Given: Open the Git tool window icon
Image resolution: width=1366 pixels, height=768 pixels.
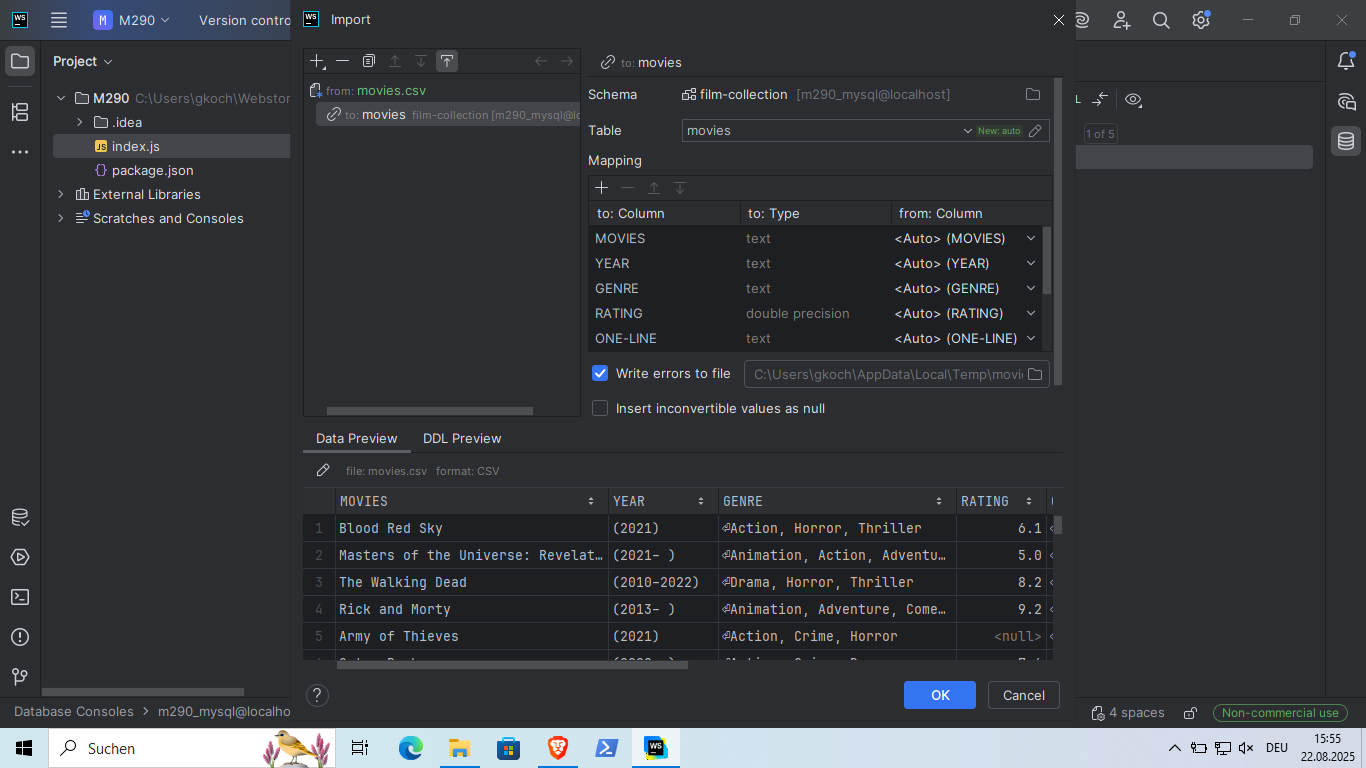Looking at the screenshot, I should click(x=20, y=677).
